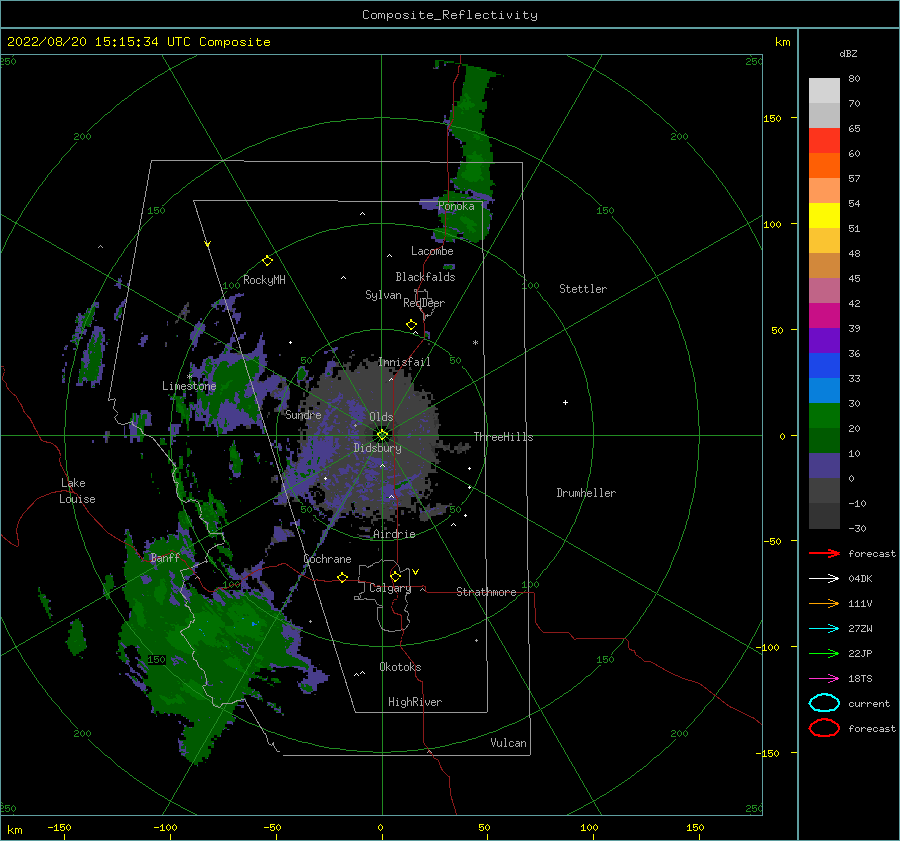Click the ThreeHills label
The height and width of the screenshot is (841, 900).
click(503, 437)
